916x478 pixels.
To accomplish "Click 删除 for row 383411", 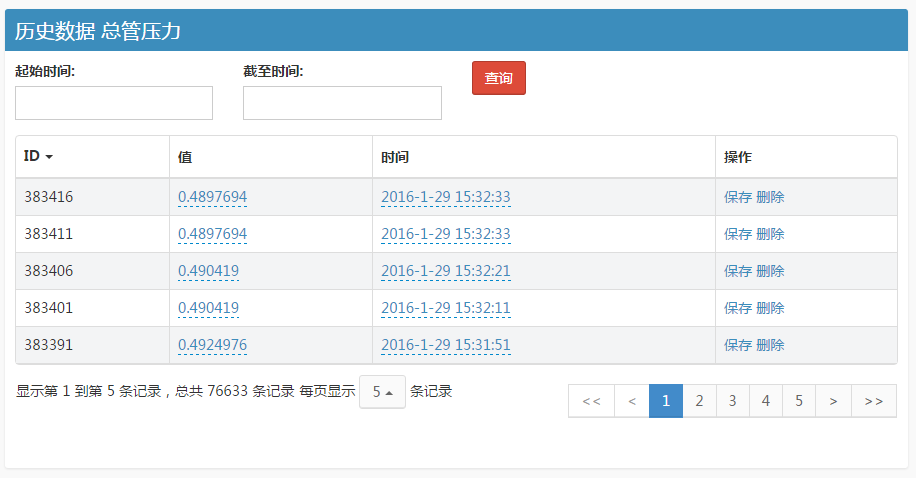I will pos(770,234).
